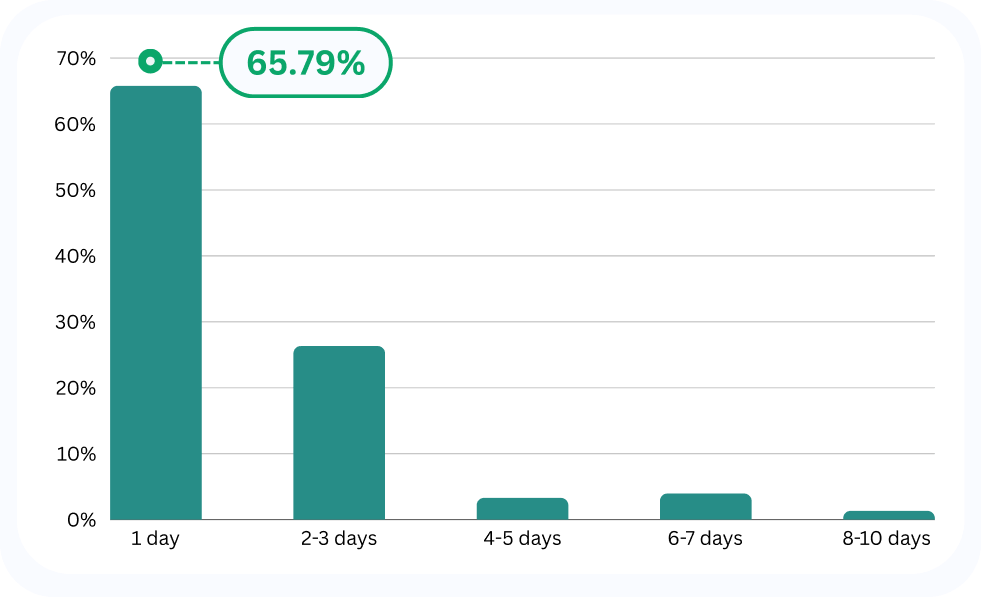Select the 2-3 days bar
Screen dimensions: 982x598
click(339, 433)
